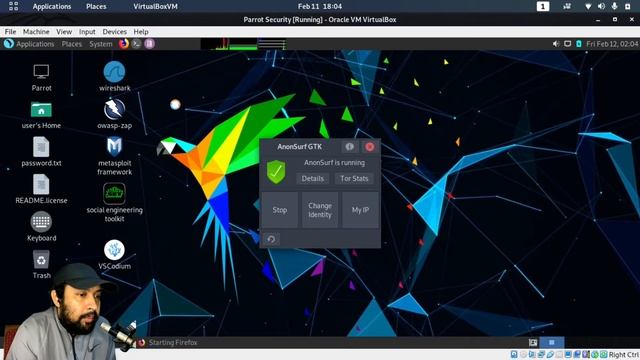Click the show desktop icon in bottom panel
The image size is (640, 360).
coord(533,342)
